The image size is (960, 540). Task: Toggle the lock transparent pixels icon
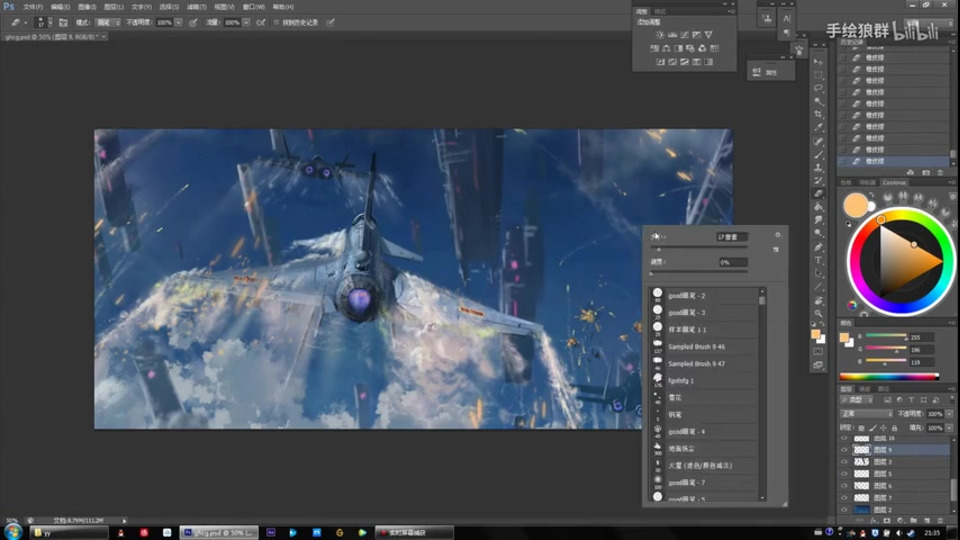[x=861, y=428]
